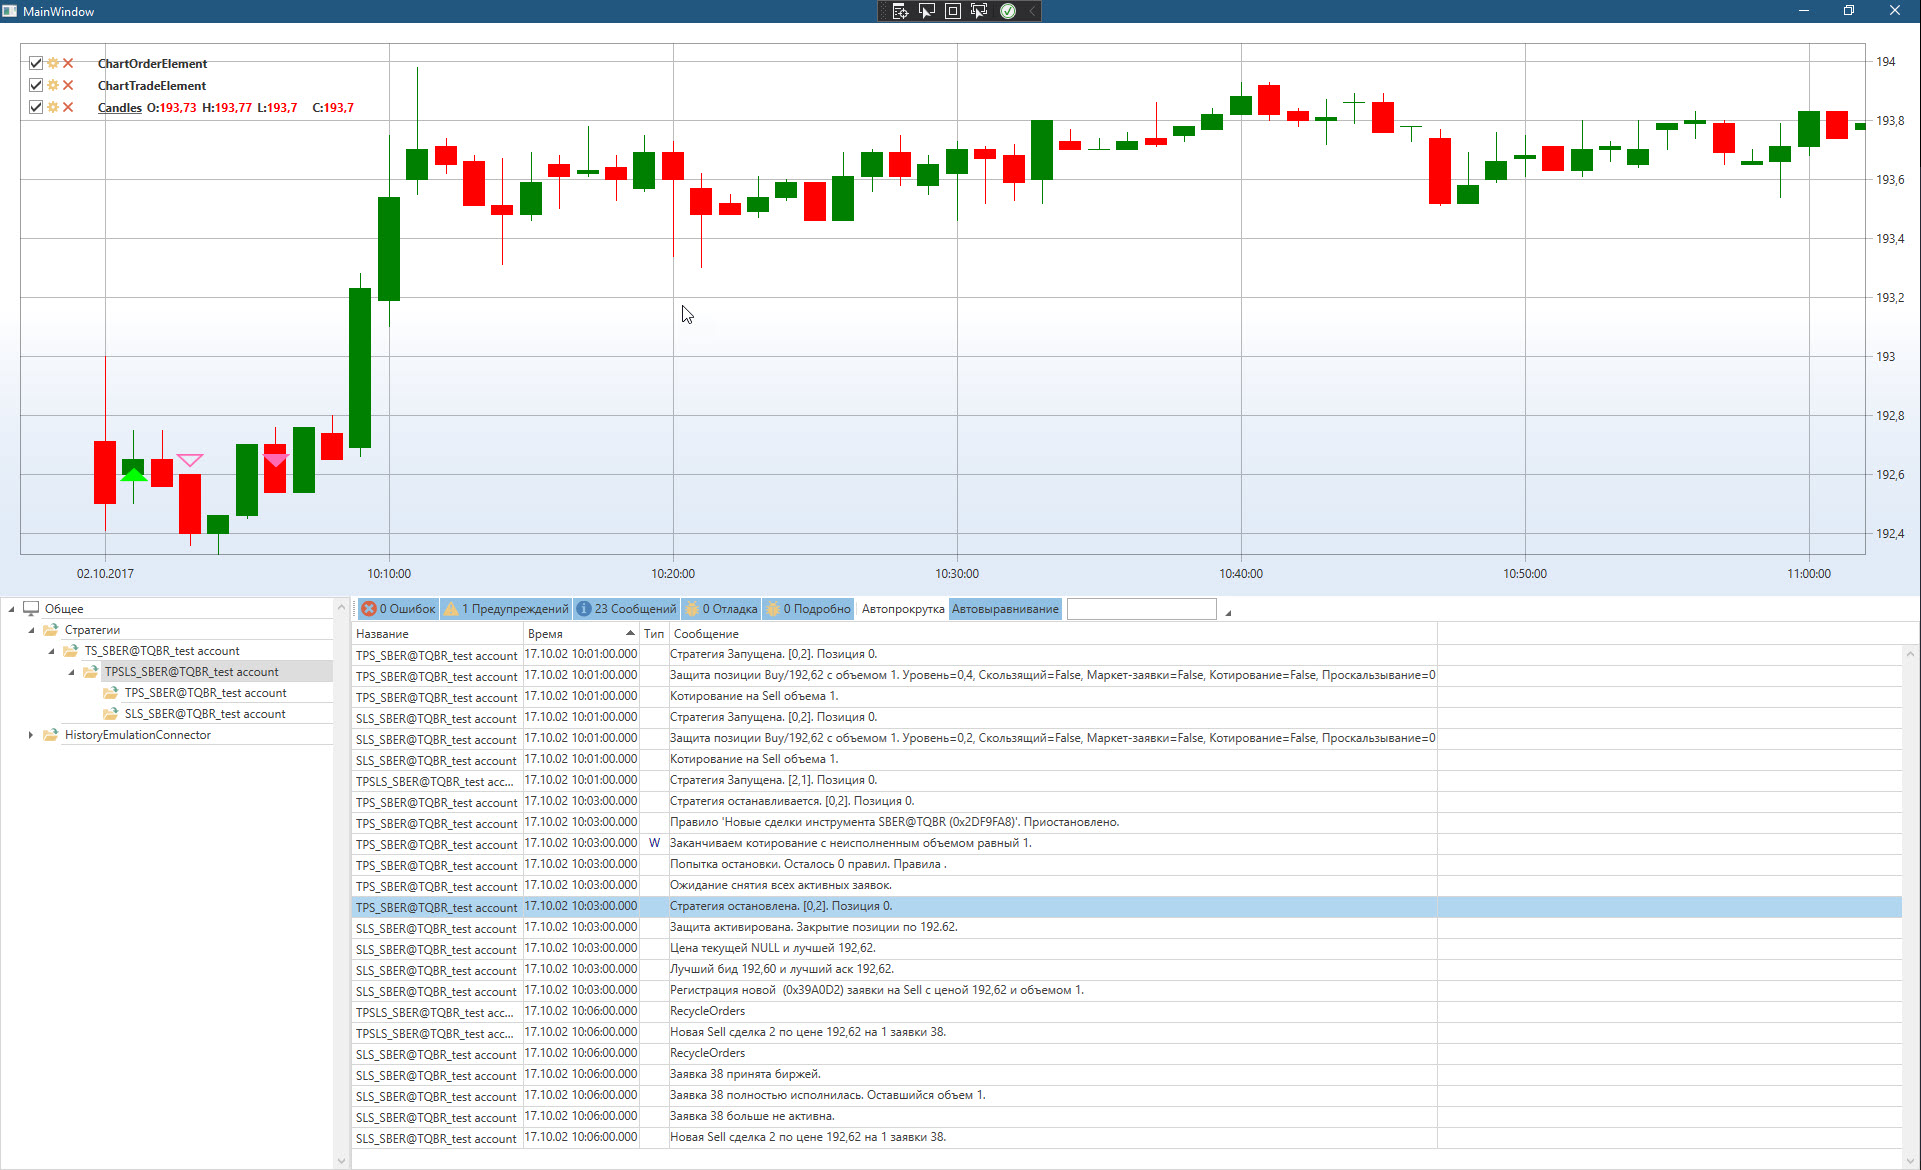Click the green checkmark icon in title toolbar
The height and width of the screenshot is (1170, 1921).
[1008, 11]
